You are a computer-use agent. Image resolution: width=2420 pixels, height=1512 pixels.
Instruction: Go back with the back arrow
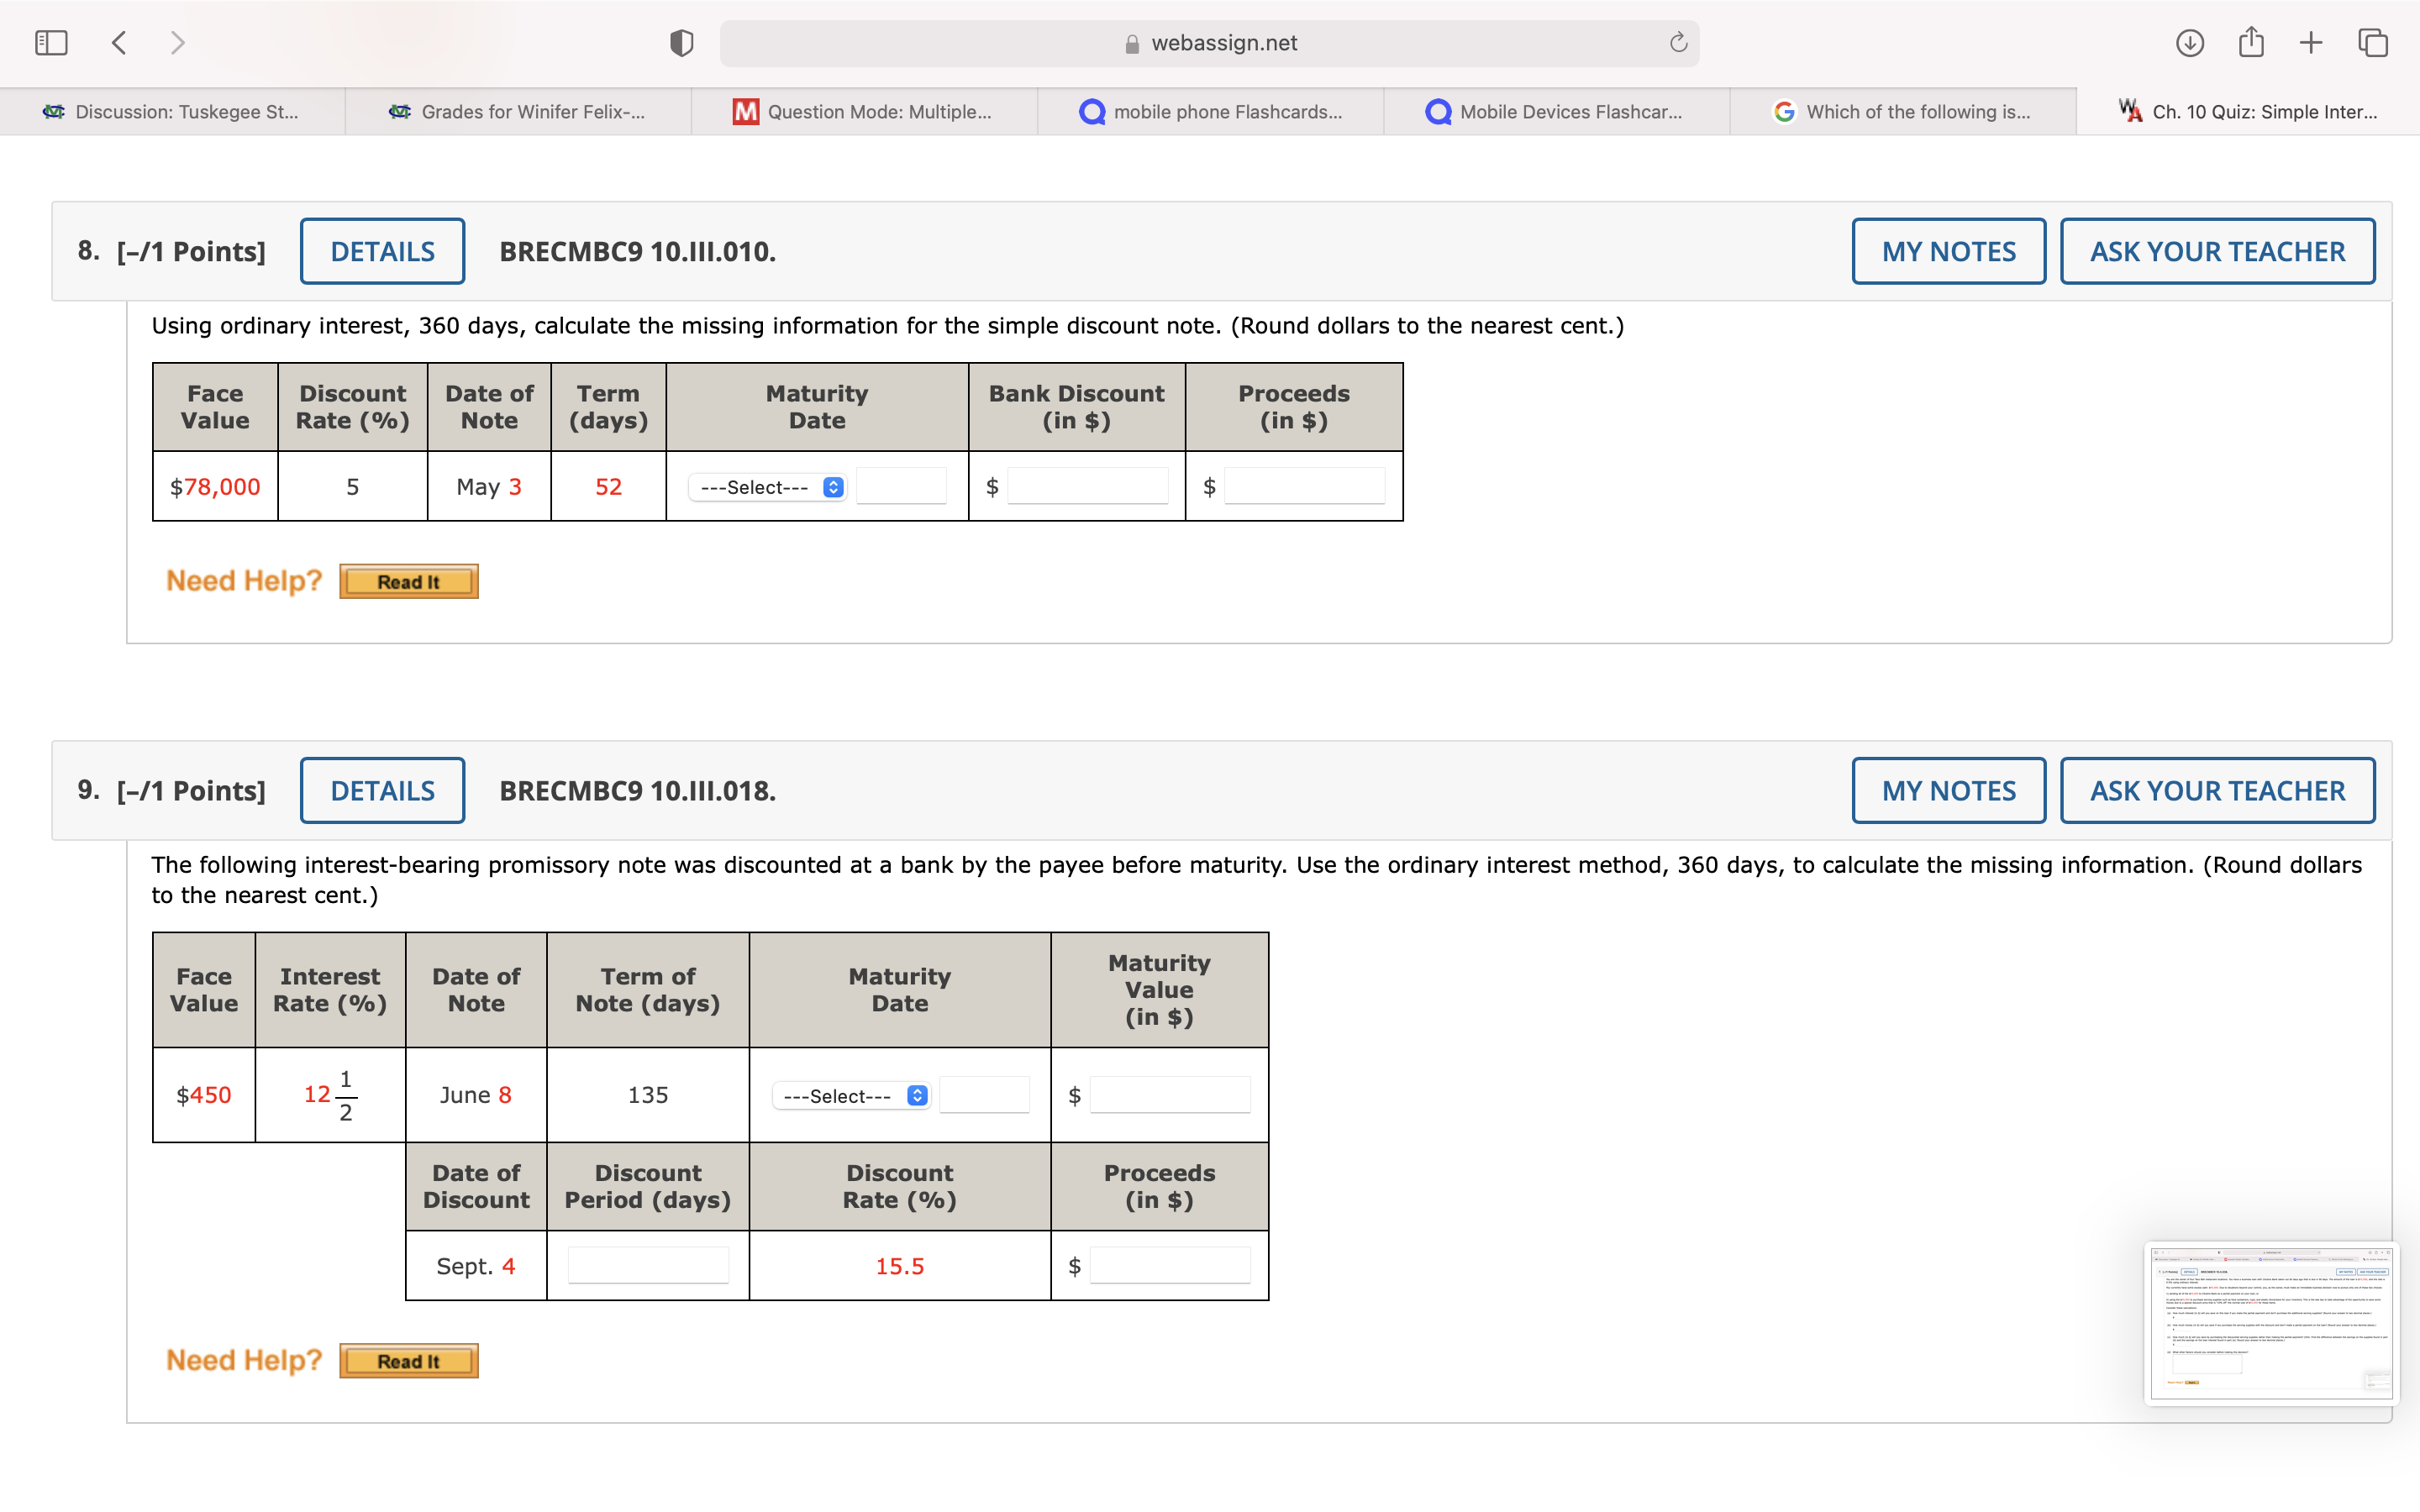pos(120,43)
